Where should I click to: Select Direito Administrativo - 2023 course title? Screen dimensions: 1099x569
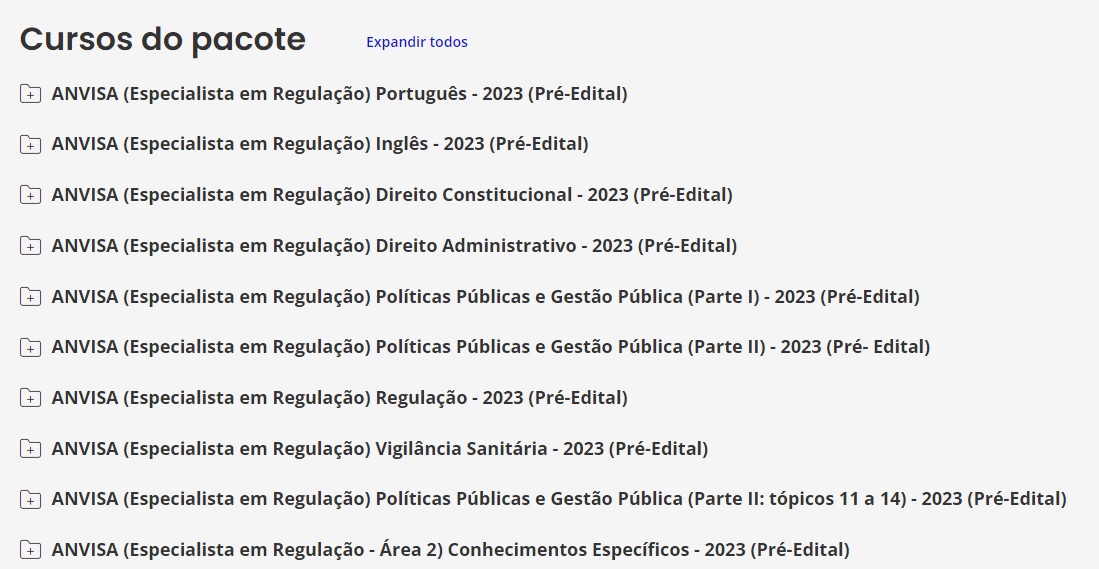tap(394, 246)
